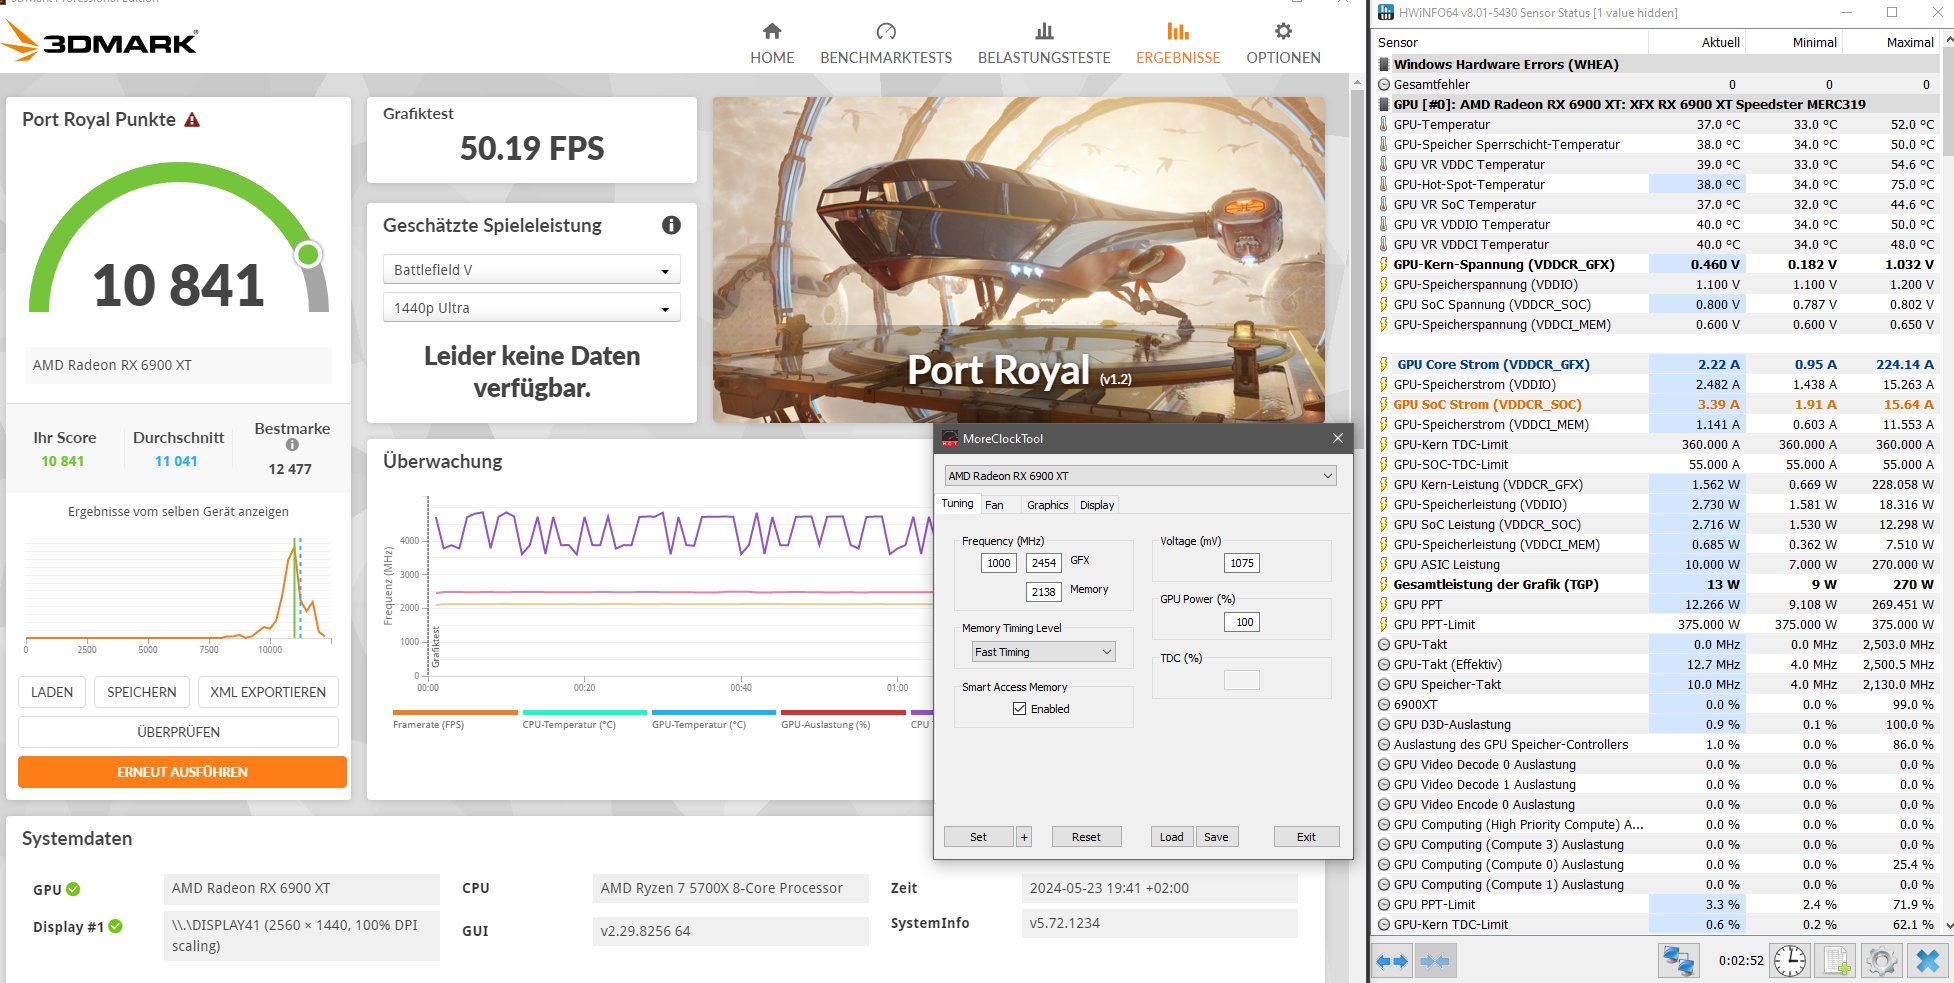
Task: Toggle GPU-Auslastung chart legend
Action: pyautogui.click(x=843, y=720)
